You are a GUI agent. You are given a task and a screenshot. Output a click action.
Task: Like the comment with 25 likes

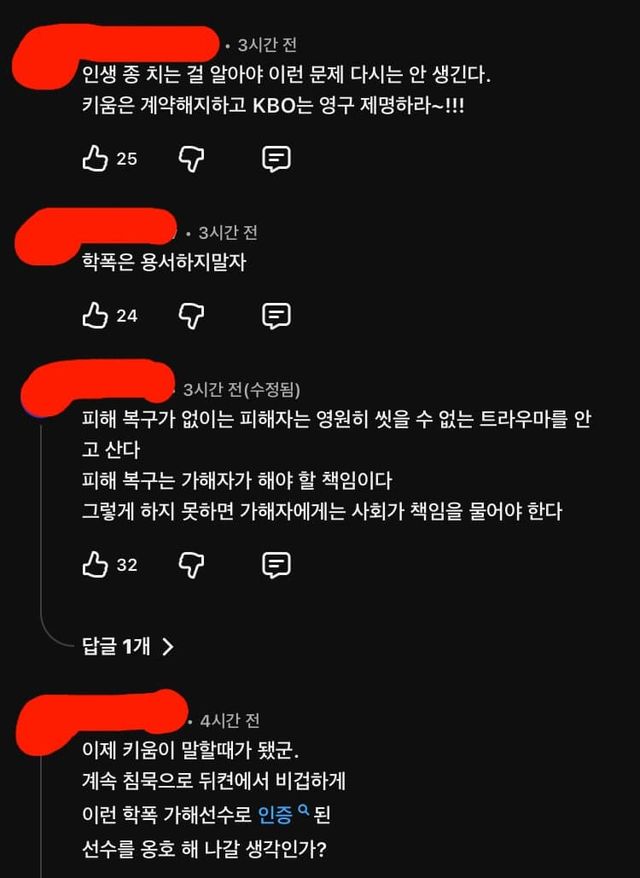95,158
